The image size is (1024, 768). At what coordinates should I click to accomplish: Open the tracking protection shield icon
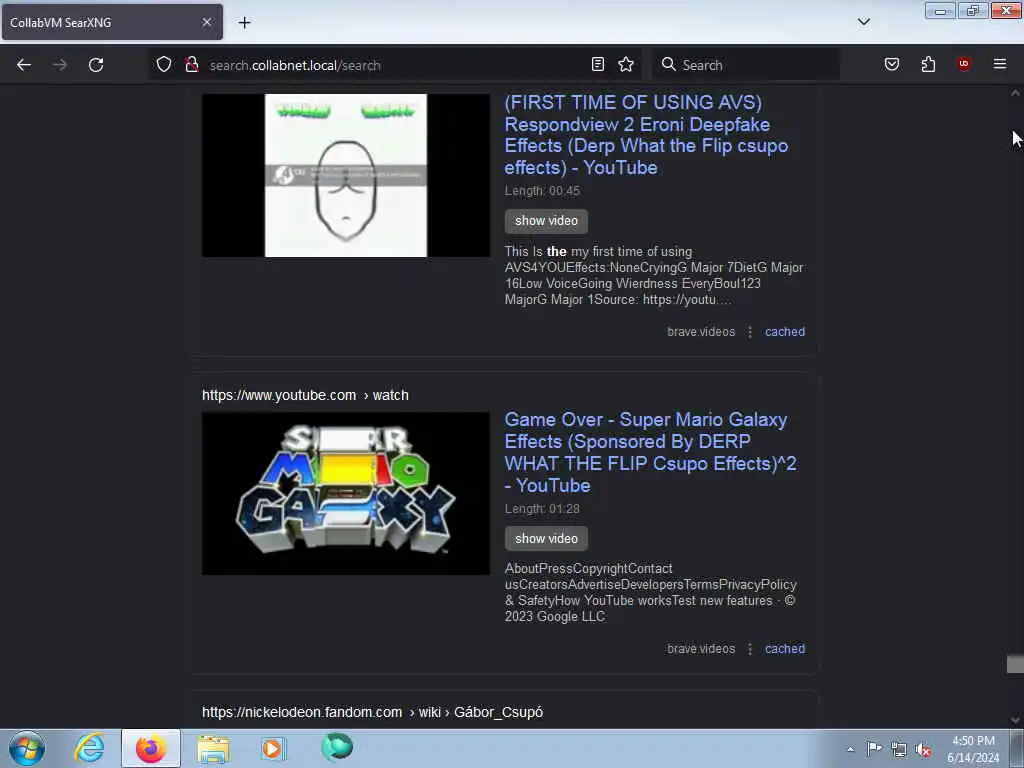pos(164,64)
